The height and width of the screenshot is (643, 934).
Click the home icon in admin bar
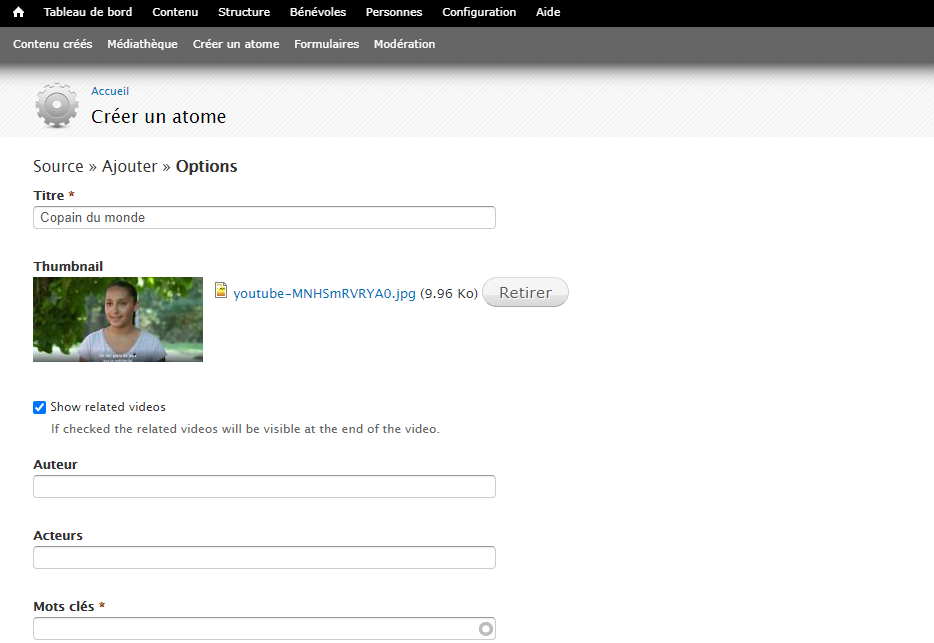point(18,13)
